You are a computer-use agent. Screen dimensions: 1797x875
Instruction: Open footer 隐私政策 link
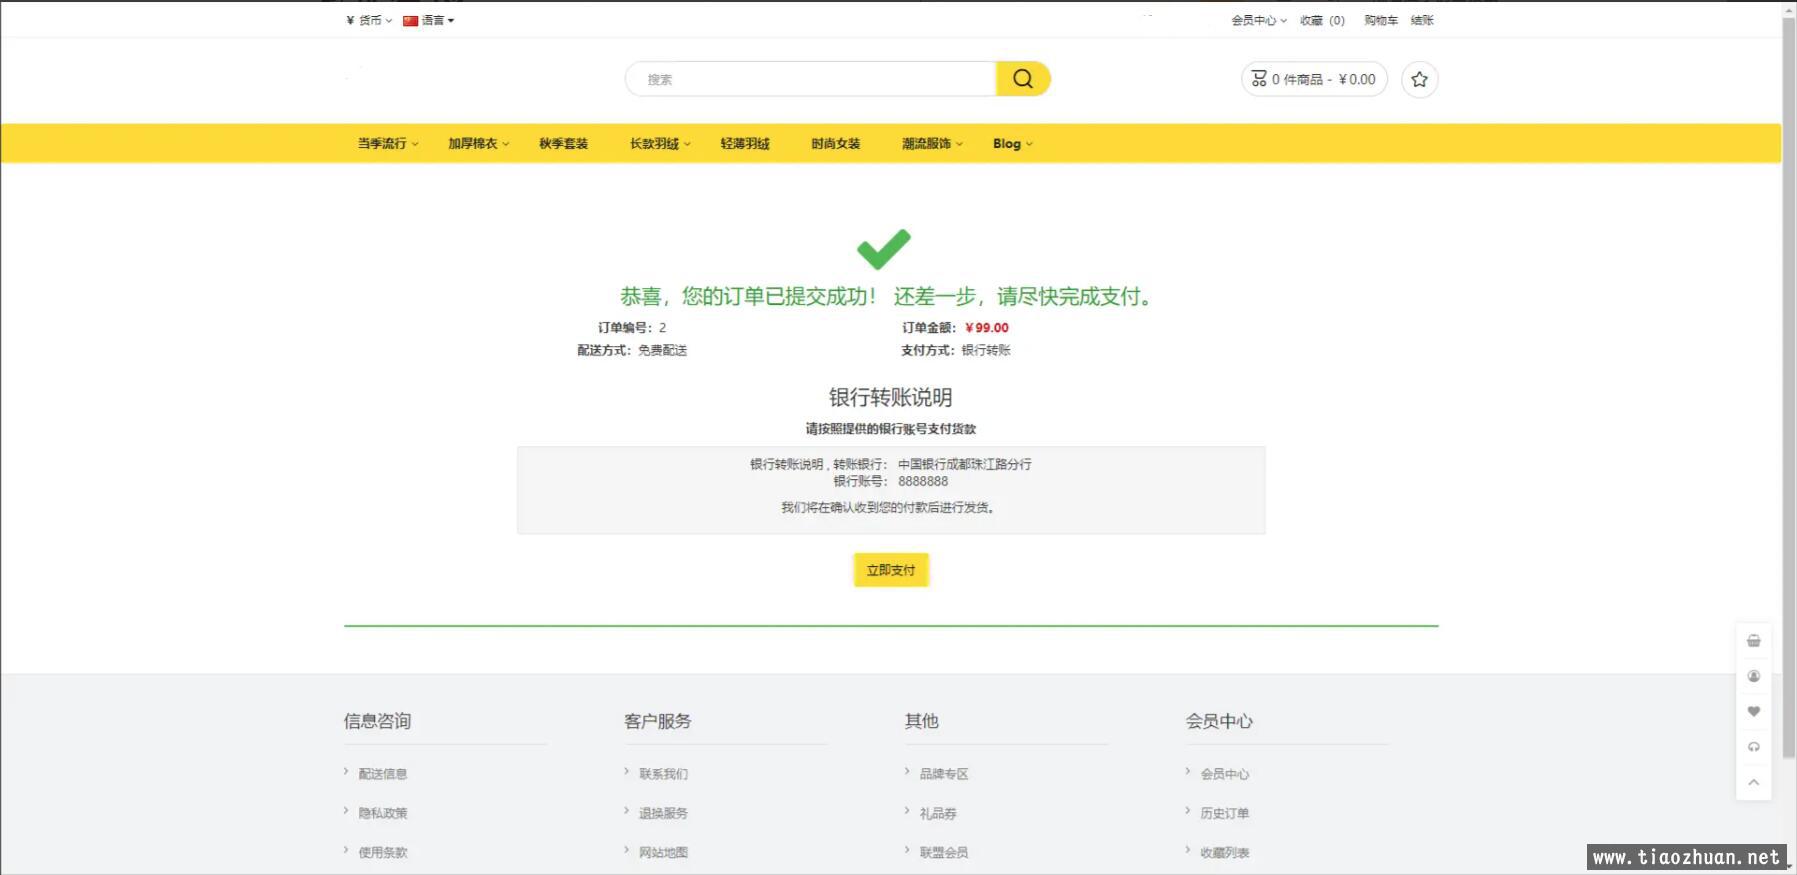click(x=383, y=813)
